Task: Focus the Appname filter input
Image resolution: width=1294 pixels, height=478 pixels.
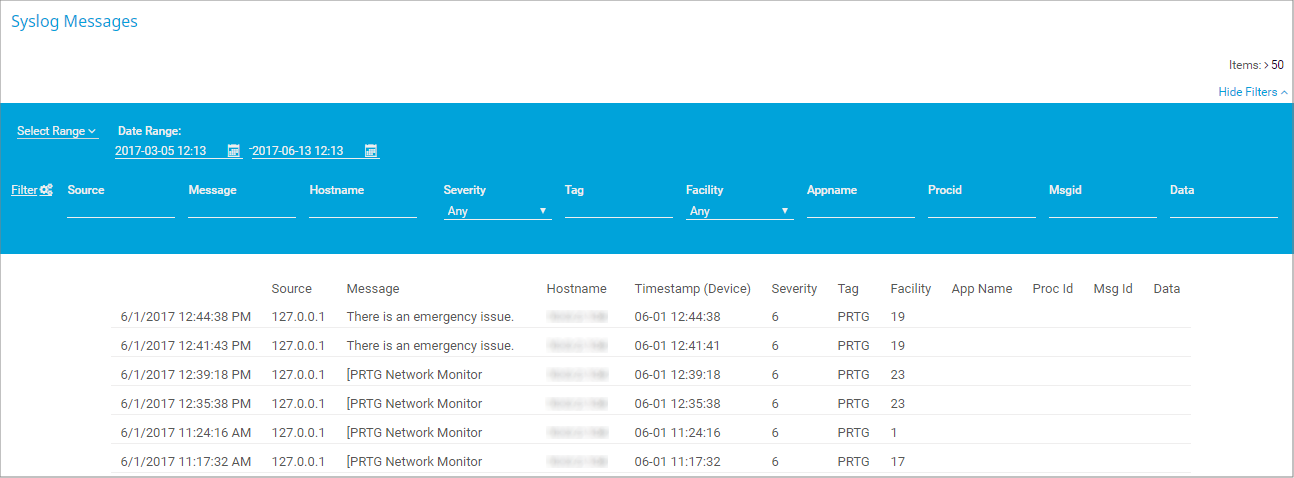Action: coord(860,210)
